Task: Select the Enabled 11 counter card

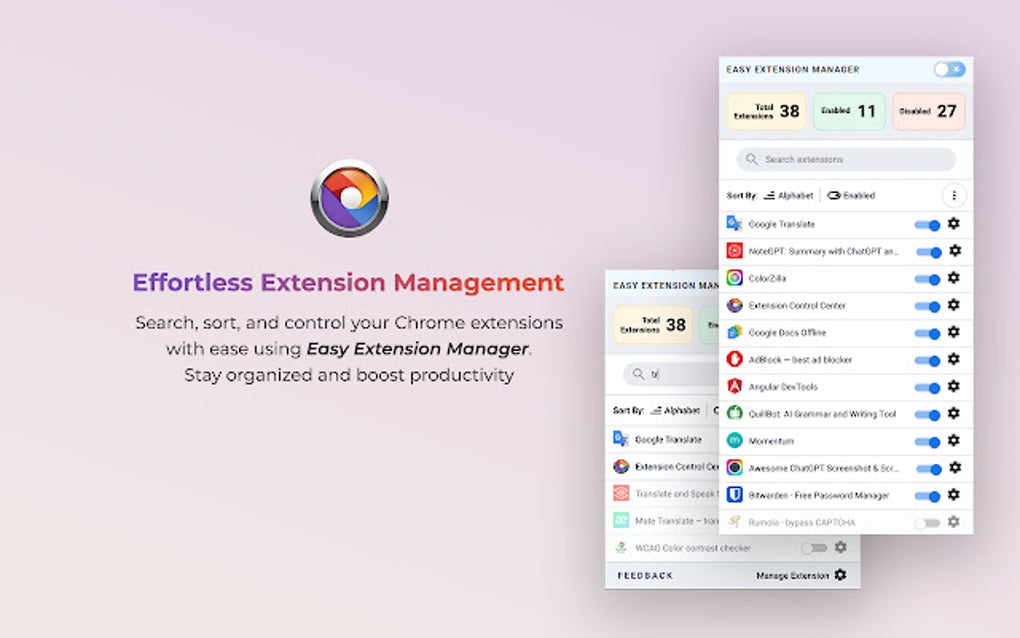Action: (849, 110)
